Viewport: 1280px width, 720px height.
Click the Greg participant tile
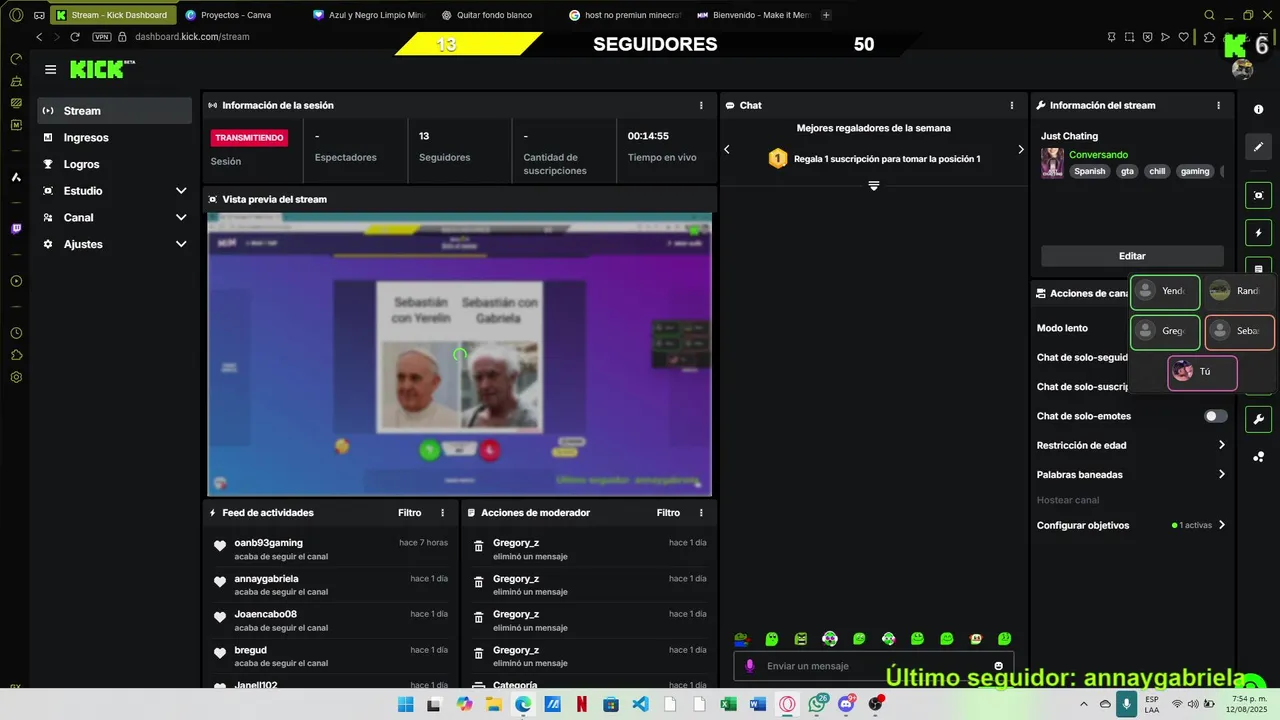click(1165, 332)
